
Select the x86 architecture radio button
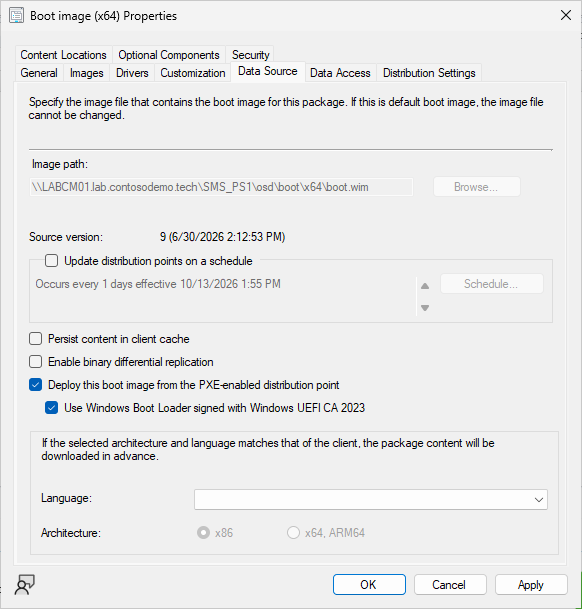(203, 532)
